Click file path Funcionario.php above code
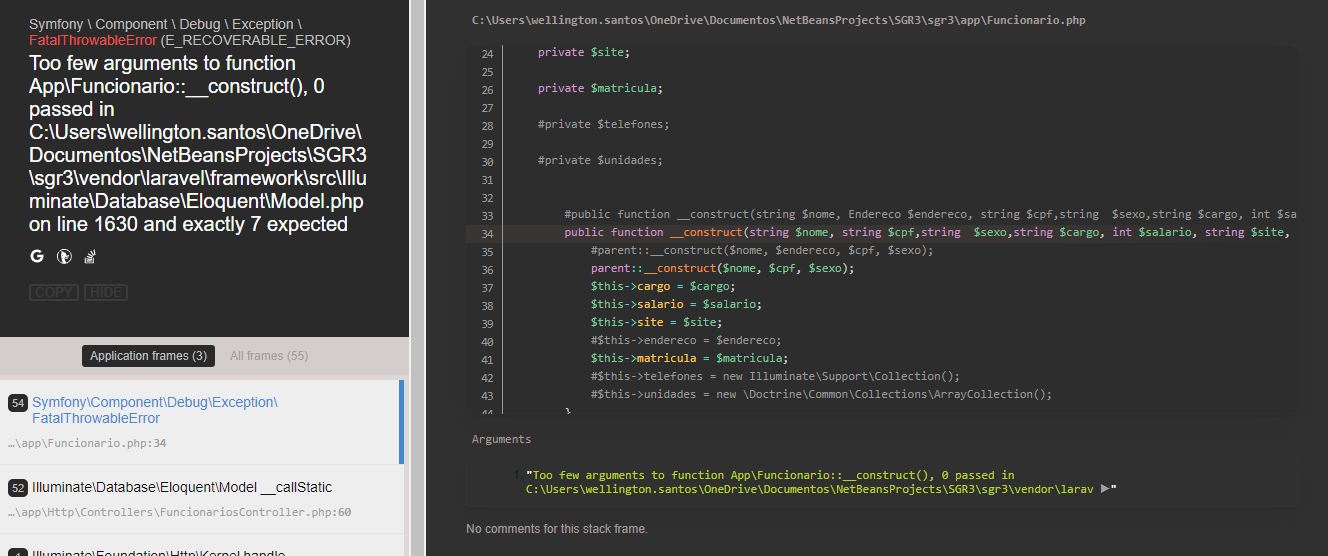The width and height of the screenshot is (1328, 556). pyautogui.click(x=779, y=20)
